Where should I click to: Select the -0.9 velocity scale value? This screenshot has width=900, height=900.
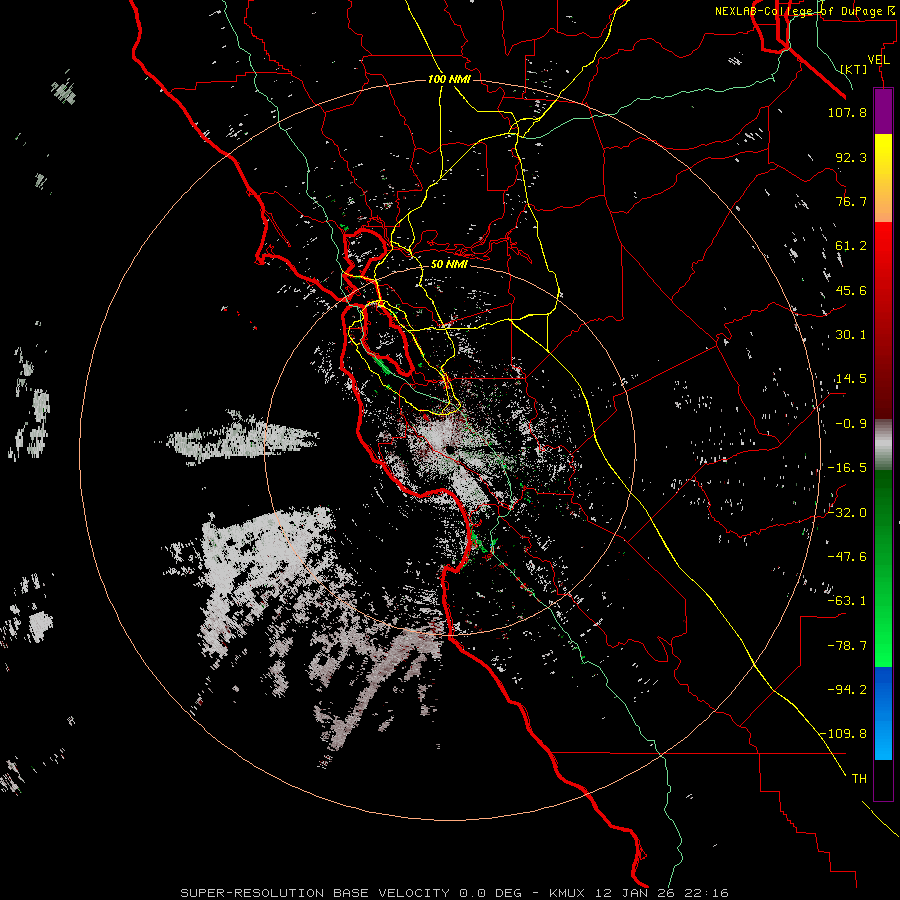pos(851,424)
